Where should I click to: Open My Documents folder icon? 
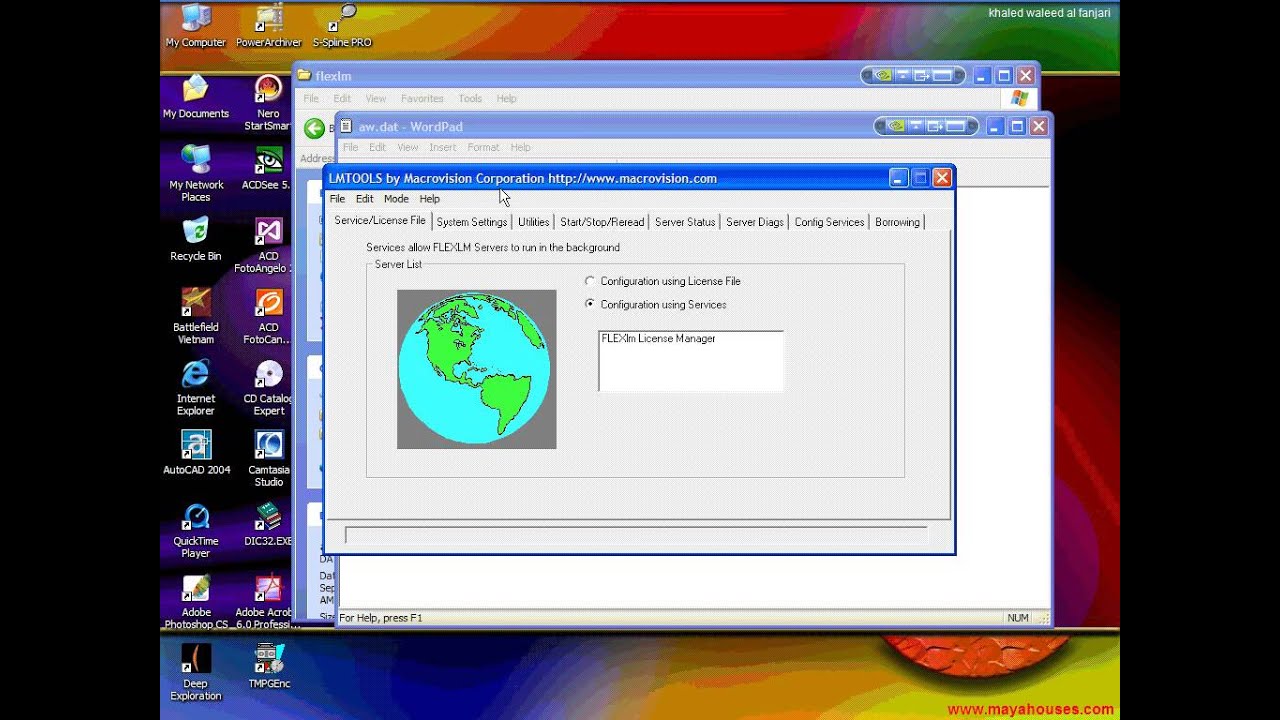(x=196, y=97)
